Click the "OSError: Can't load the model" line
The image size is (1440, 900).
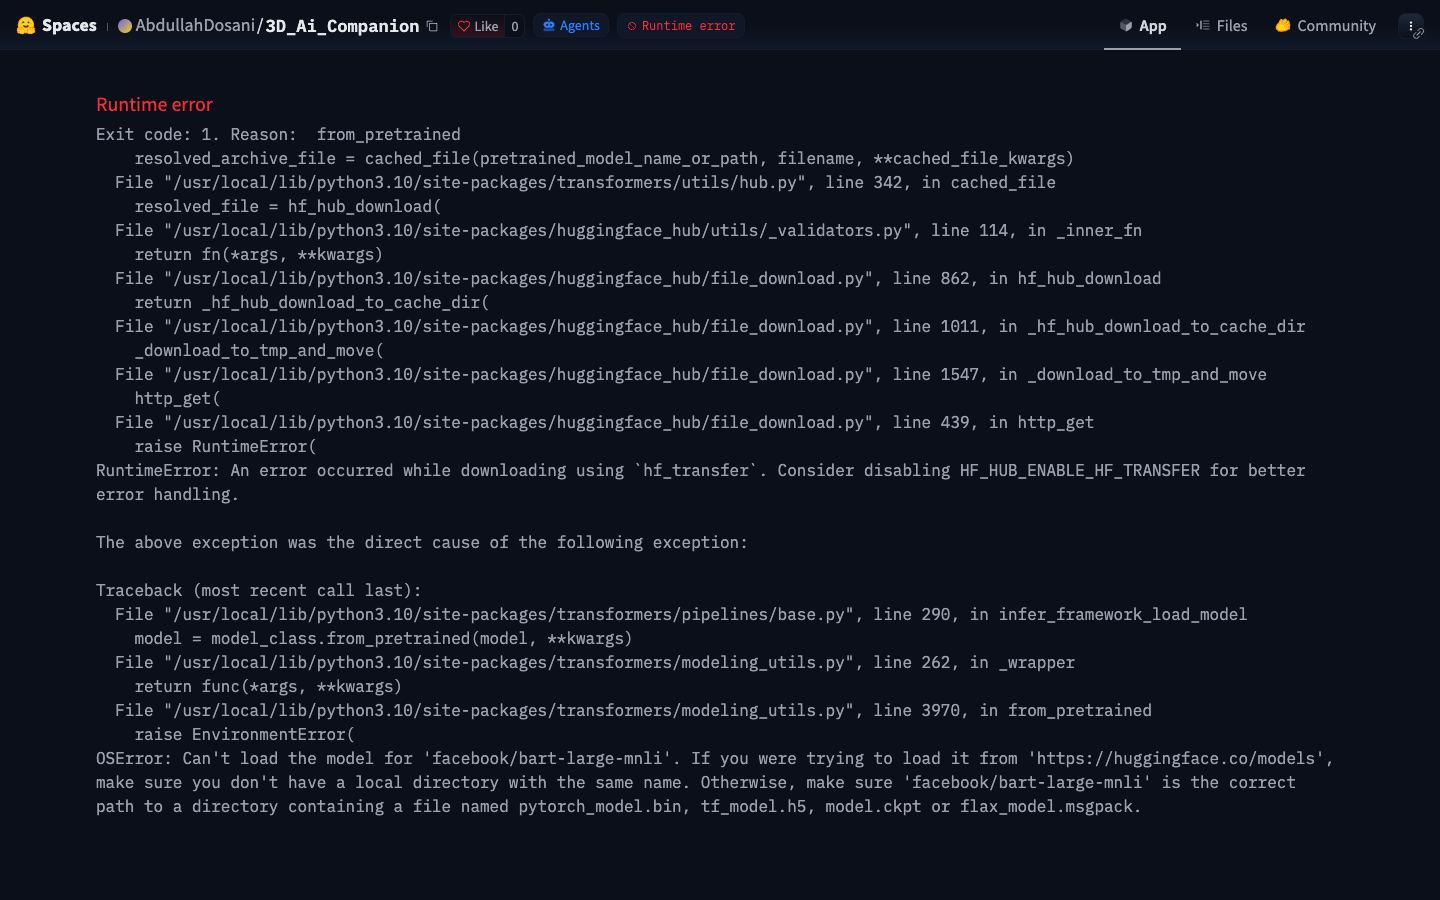pyautogui.click(x=715, y=758)
